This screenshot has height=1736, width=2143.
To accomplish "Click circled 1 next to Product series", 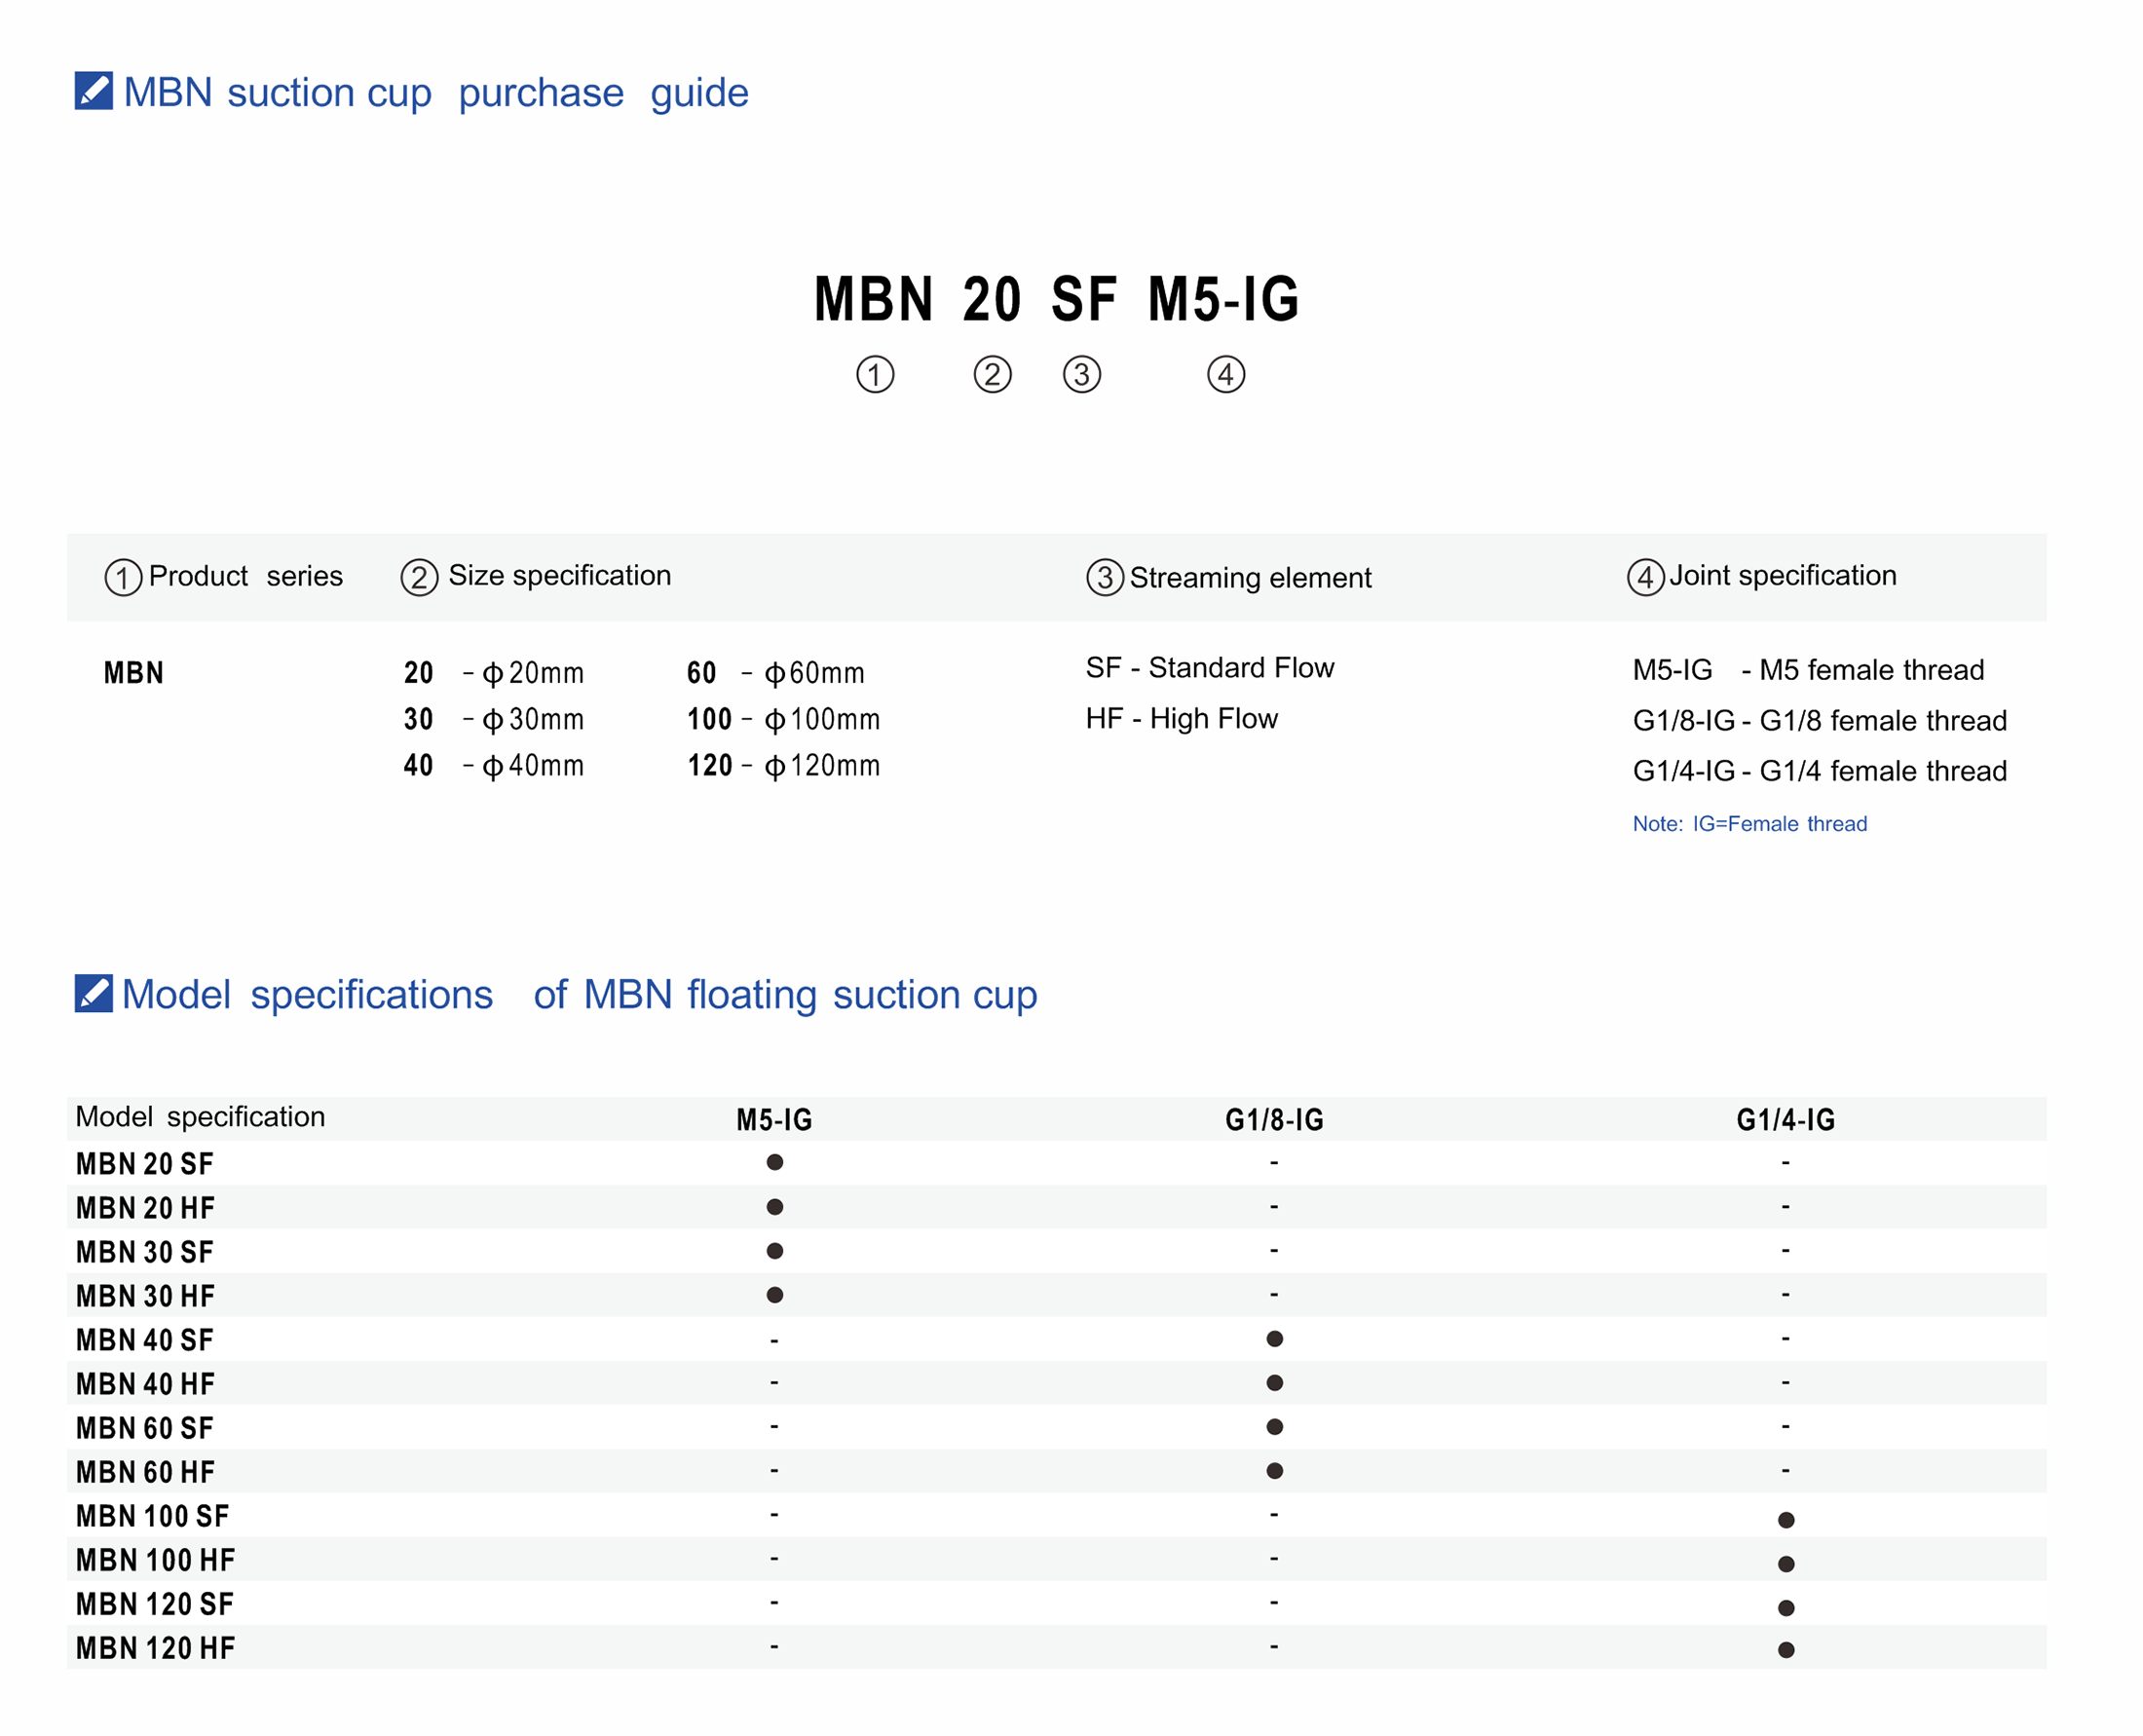I will pos(123,577).
